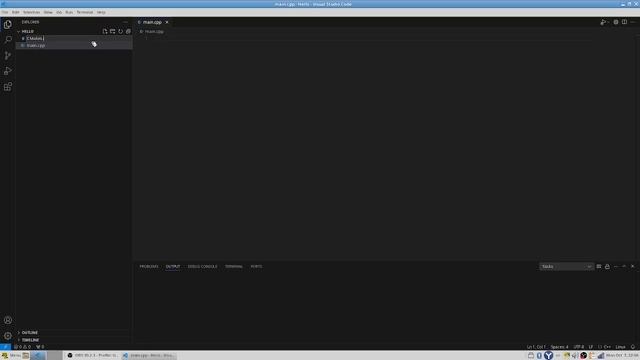This screenshot has width=640, height=360.
Task: Open the Search view in activity bar
Action: (8, 40)
